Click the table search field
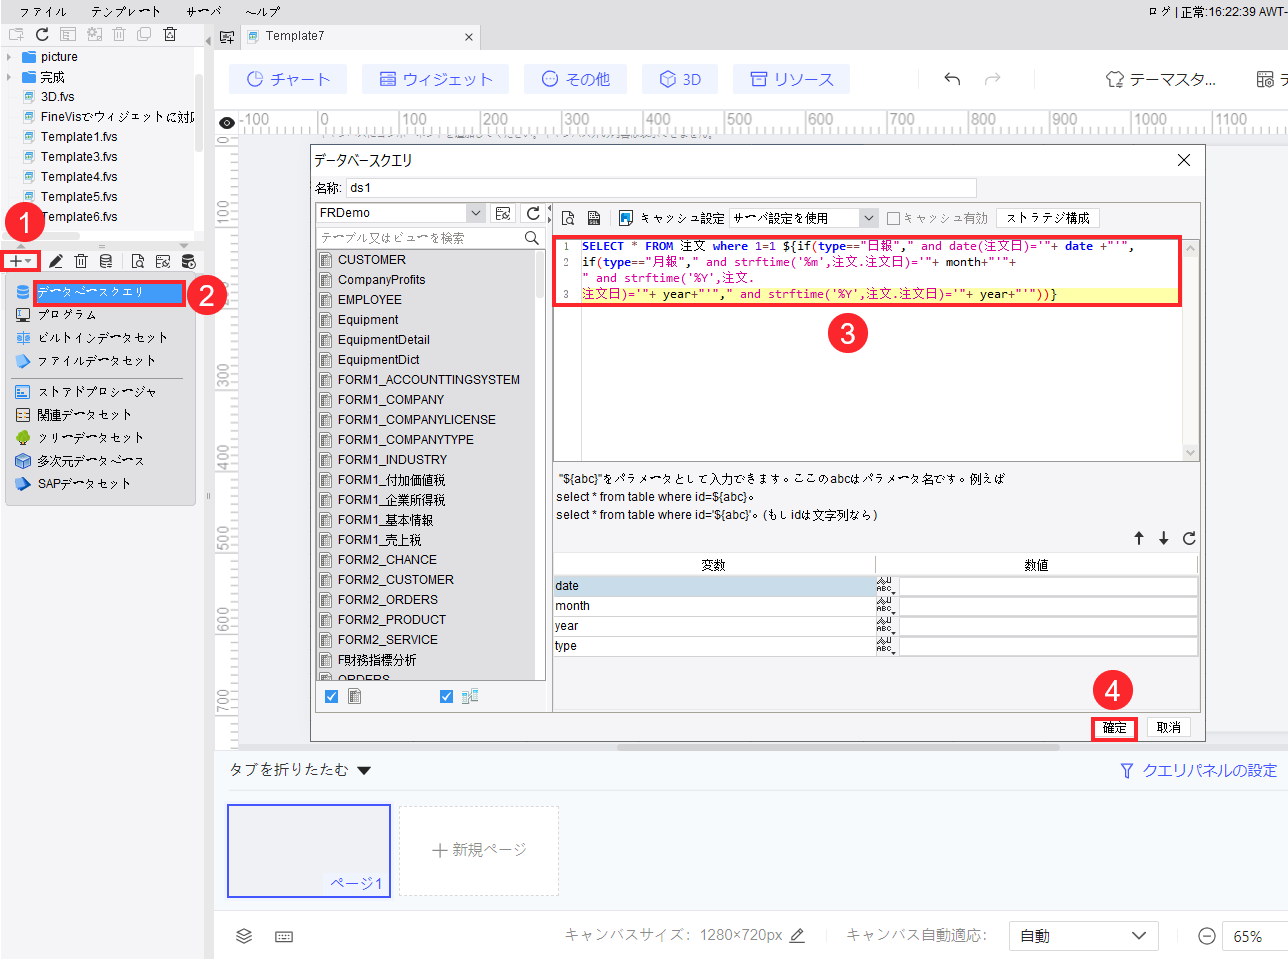This screenshot has height=959, width=1288. click(420, 238)
